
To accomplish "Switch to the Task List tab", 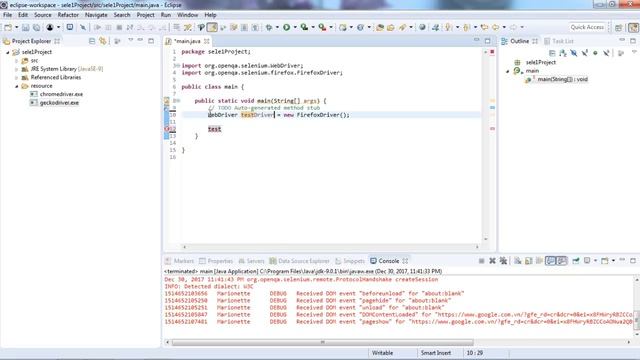I will pyautogui.click(x=559, y=41).
